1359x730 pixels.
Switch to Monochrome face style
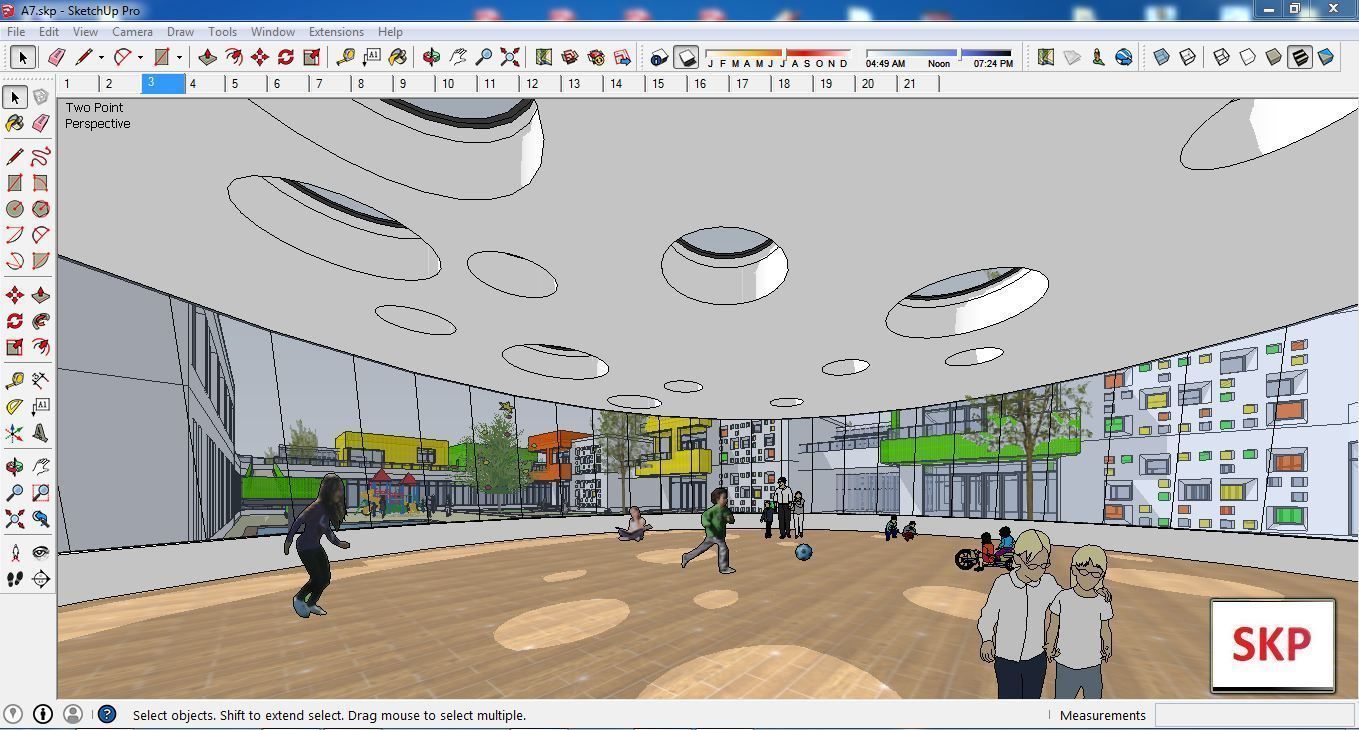(1326, 57)
